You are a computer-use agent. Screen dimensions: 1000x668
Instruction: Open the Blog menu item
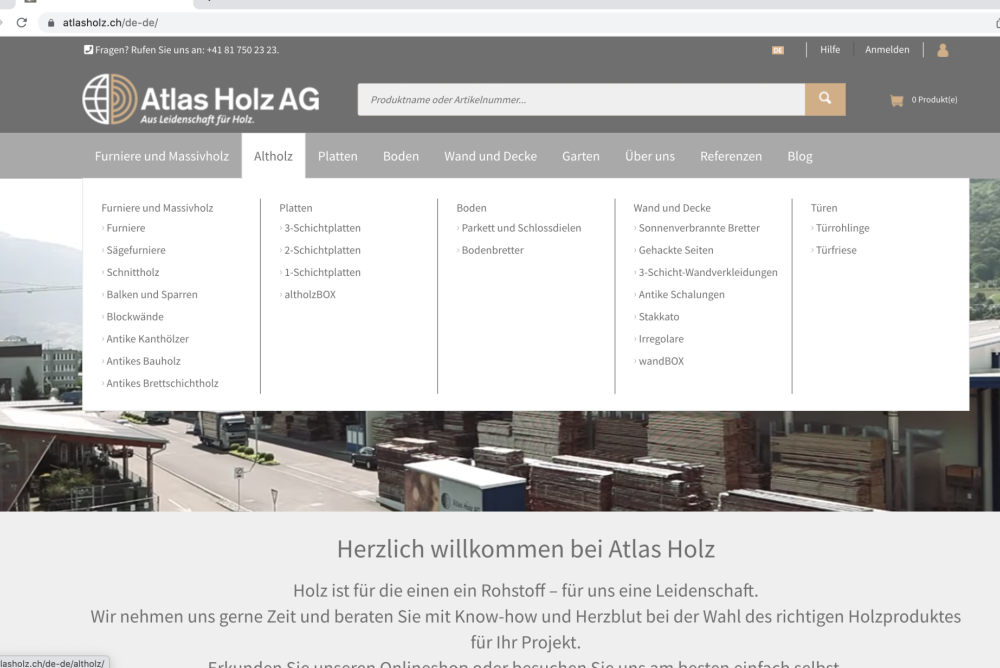click(799, 156)
